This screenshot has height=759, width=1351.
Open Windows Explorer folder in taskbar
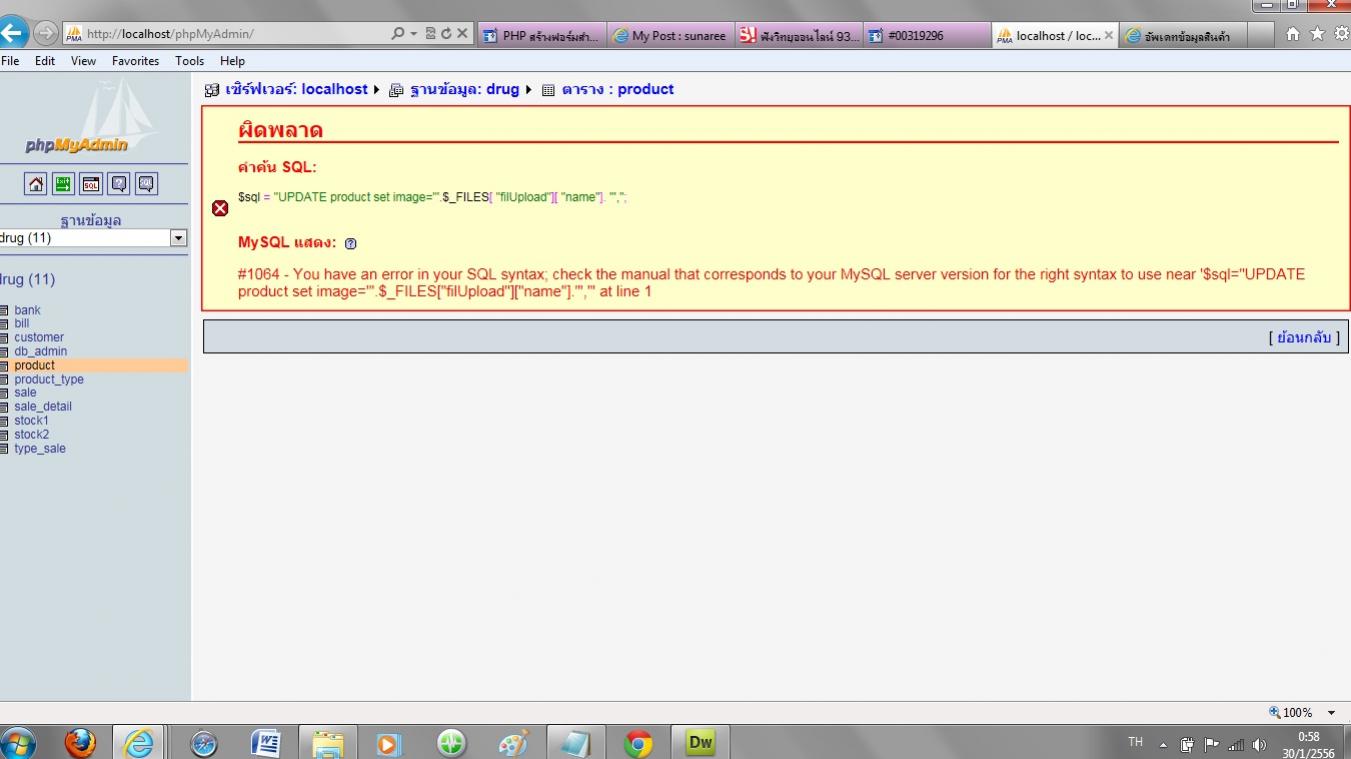coord(327,743)
